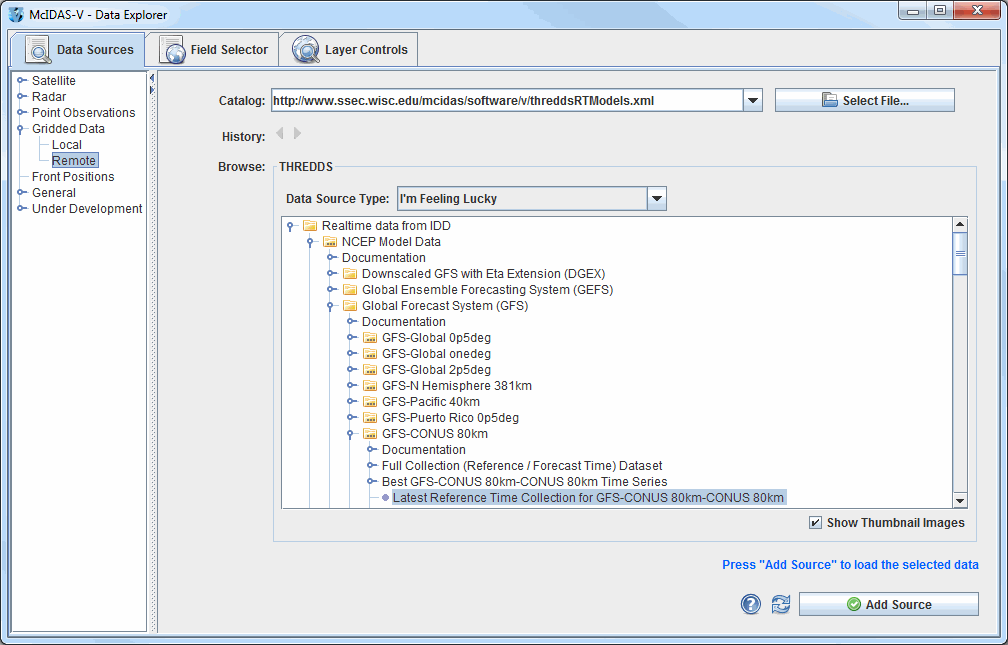1008x645 pixels.
Task: Click the refresh arrows icon
Action: coord(780,604)
